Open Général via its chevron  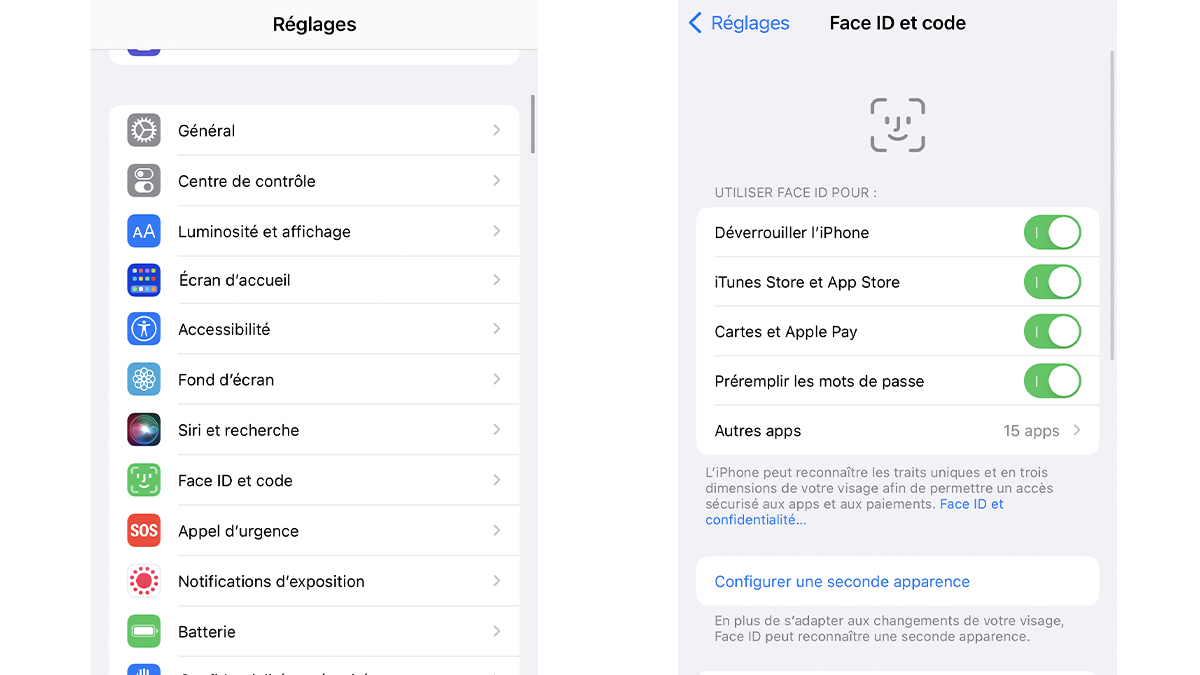coord(497,130)
